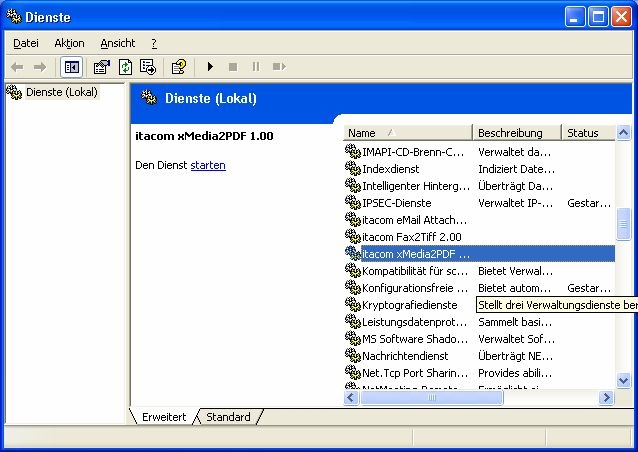Click the description Sammelt basi...
This screenshot has height=452, width=638.
515,322
